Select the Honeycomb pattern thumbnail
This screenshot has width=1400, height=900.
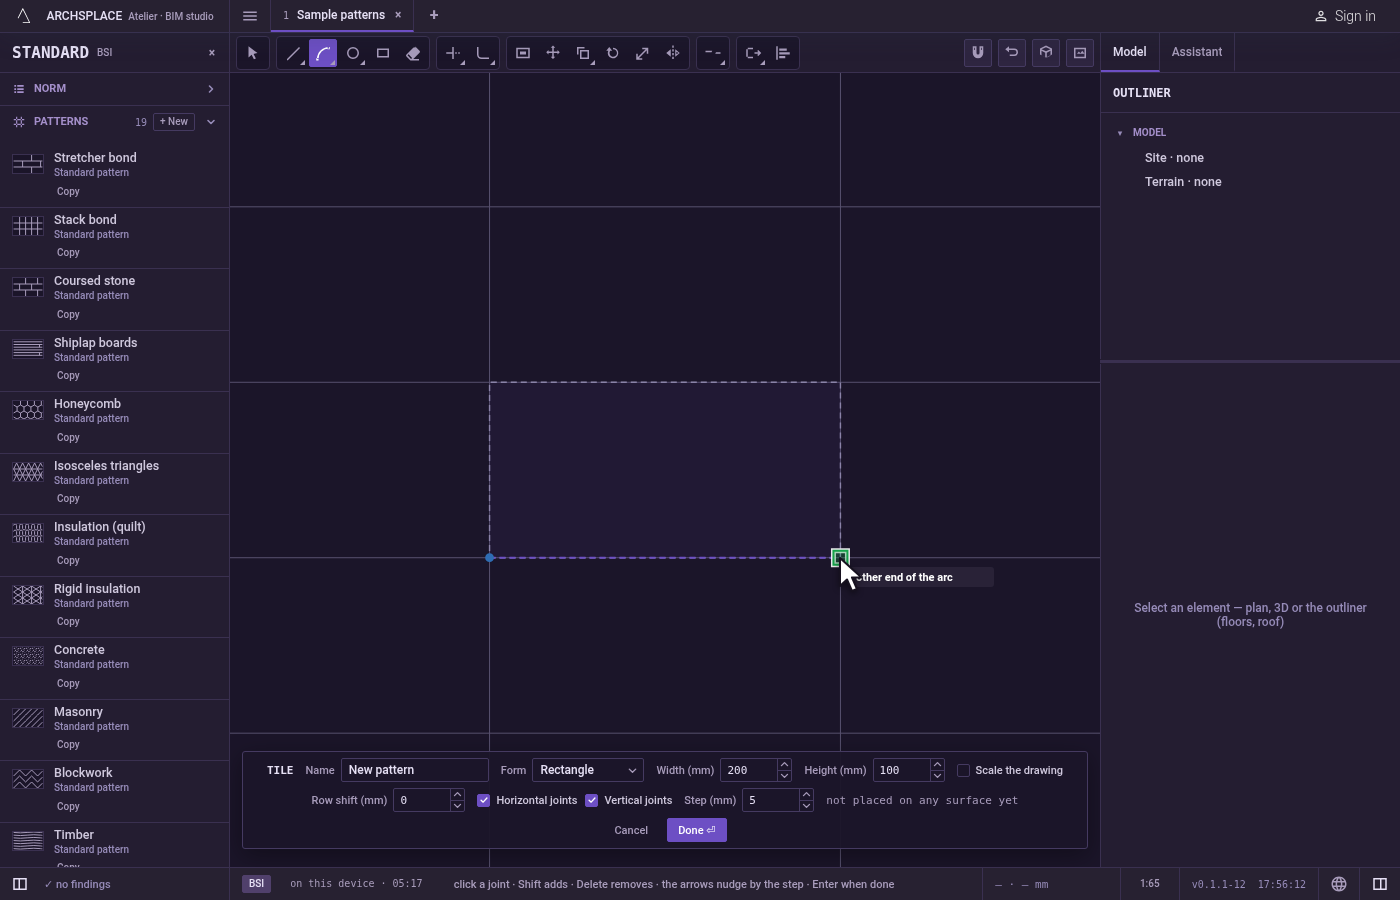(x=28, y=410)
